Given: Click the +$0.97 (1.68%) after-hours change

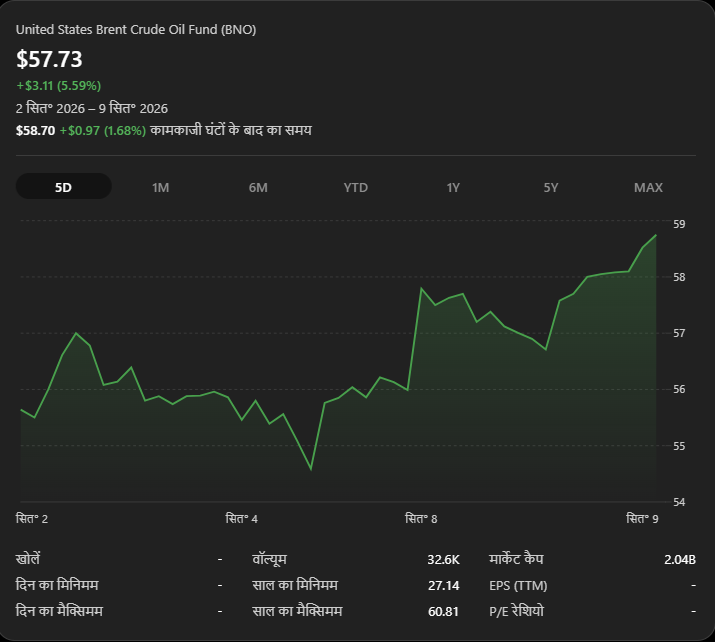Looking at the screenshot, I should pos(103,131).
